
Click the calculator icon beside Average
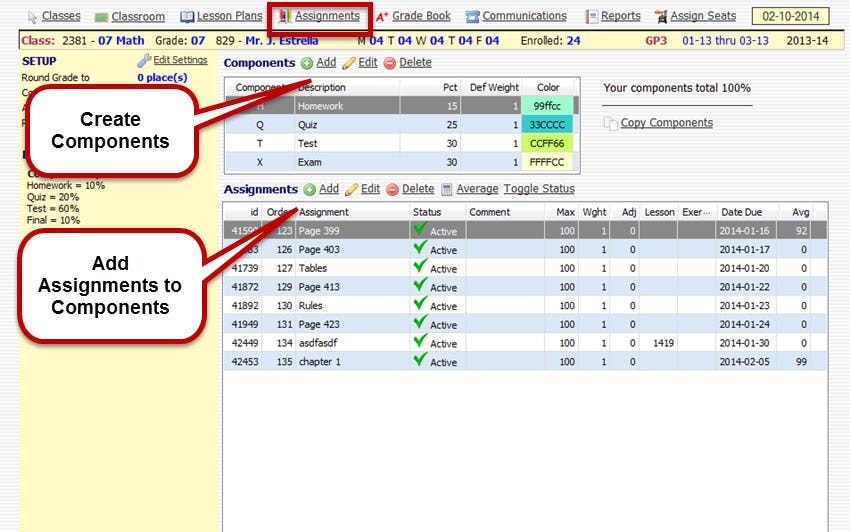[447, 190]
